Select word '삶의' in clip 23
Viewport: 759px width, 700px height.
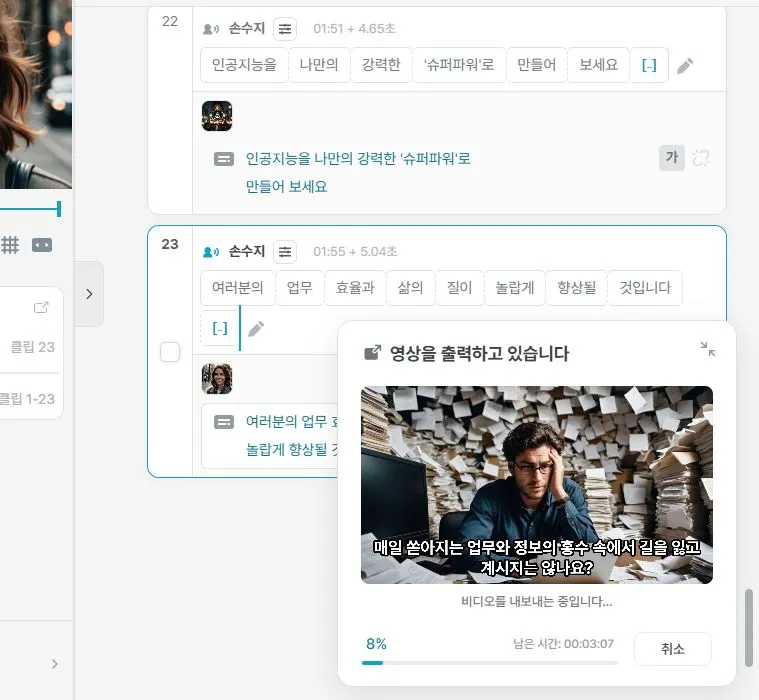click(x=410, y=288)
